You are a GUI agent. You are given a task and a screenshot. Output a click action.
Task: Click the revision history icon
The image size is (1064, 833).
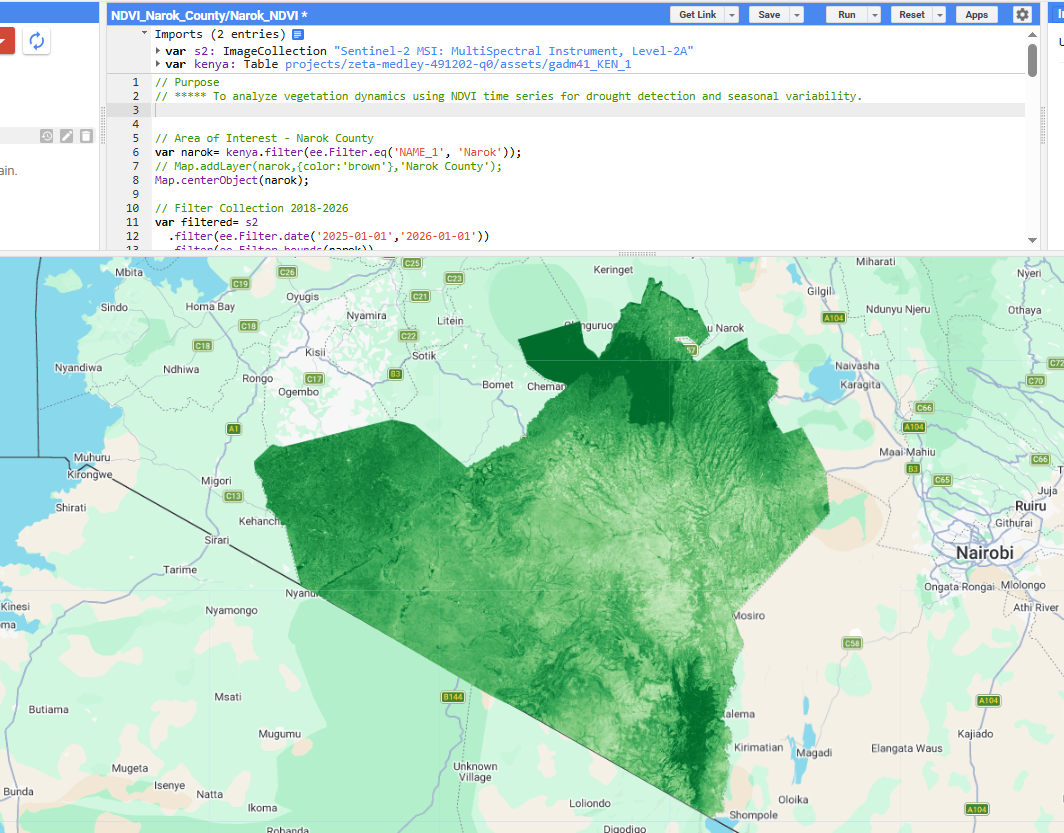click(x=47, y=136)
